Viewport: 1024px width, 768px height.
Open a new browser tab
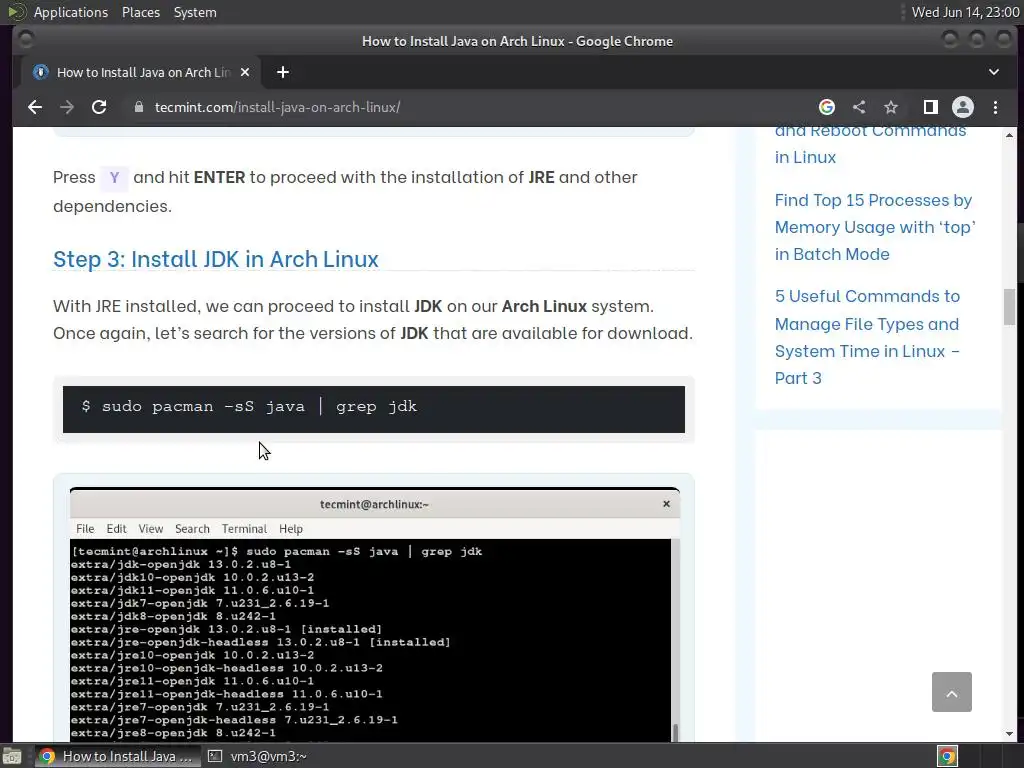click(283, 72)
